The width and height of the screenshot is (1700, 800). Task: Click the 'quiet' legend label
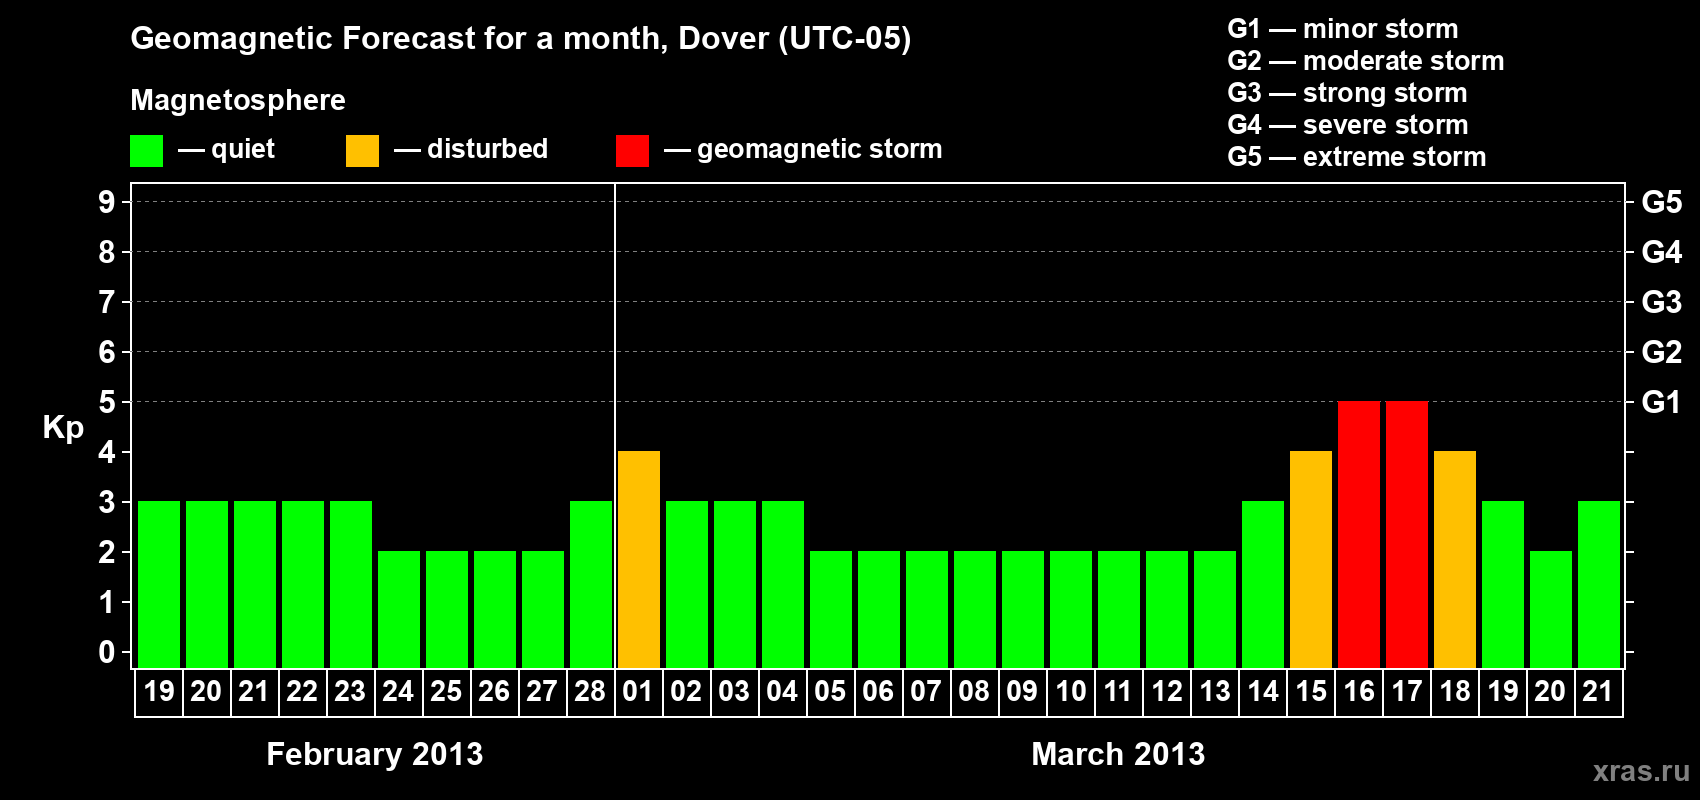click(x=243, y=149)
